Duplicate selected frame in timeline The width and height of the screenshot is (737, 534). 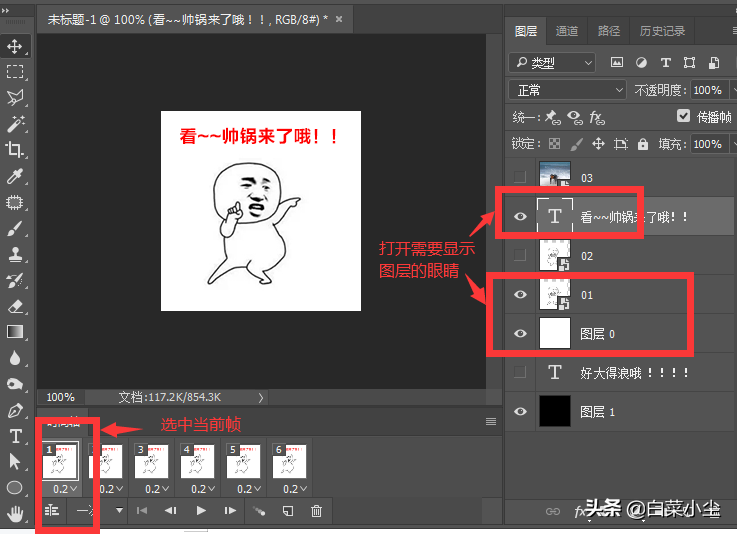[288, 511]
